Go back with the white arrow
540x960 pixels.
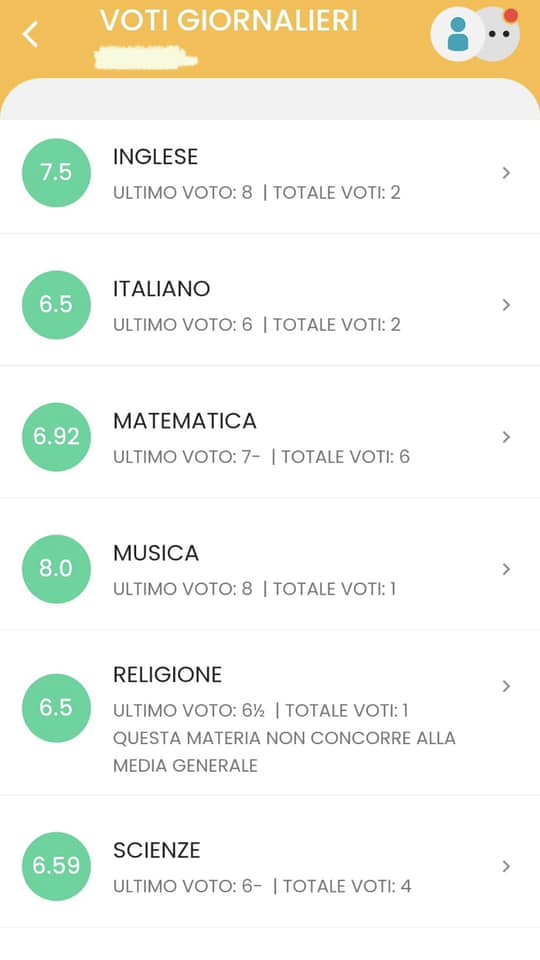[30, 34]
